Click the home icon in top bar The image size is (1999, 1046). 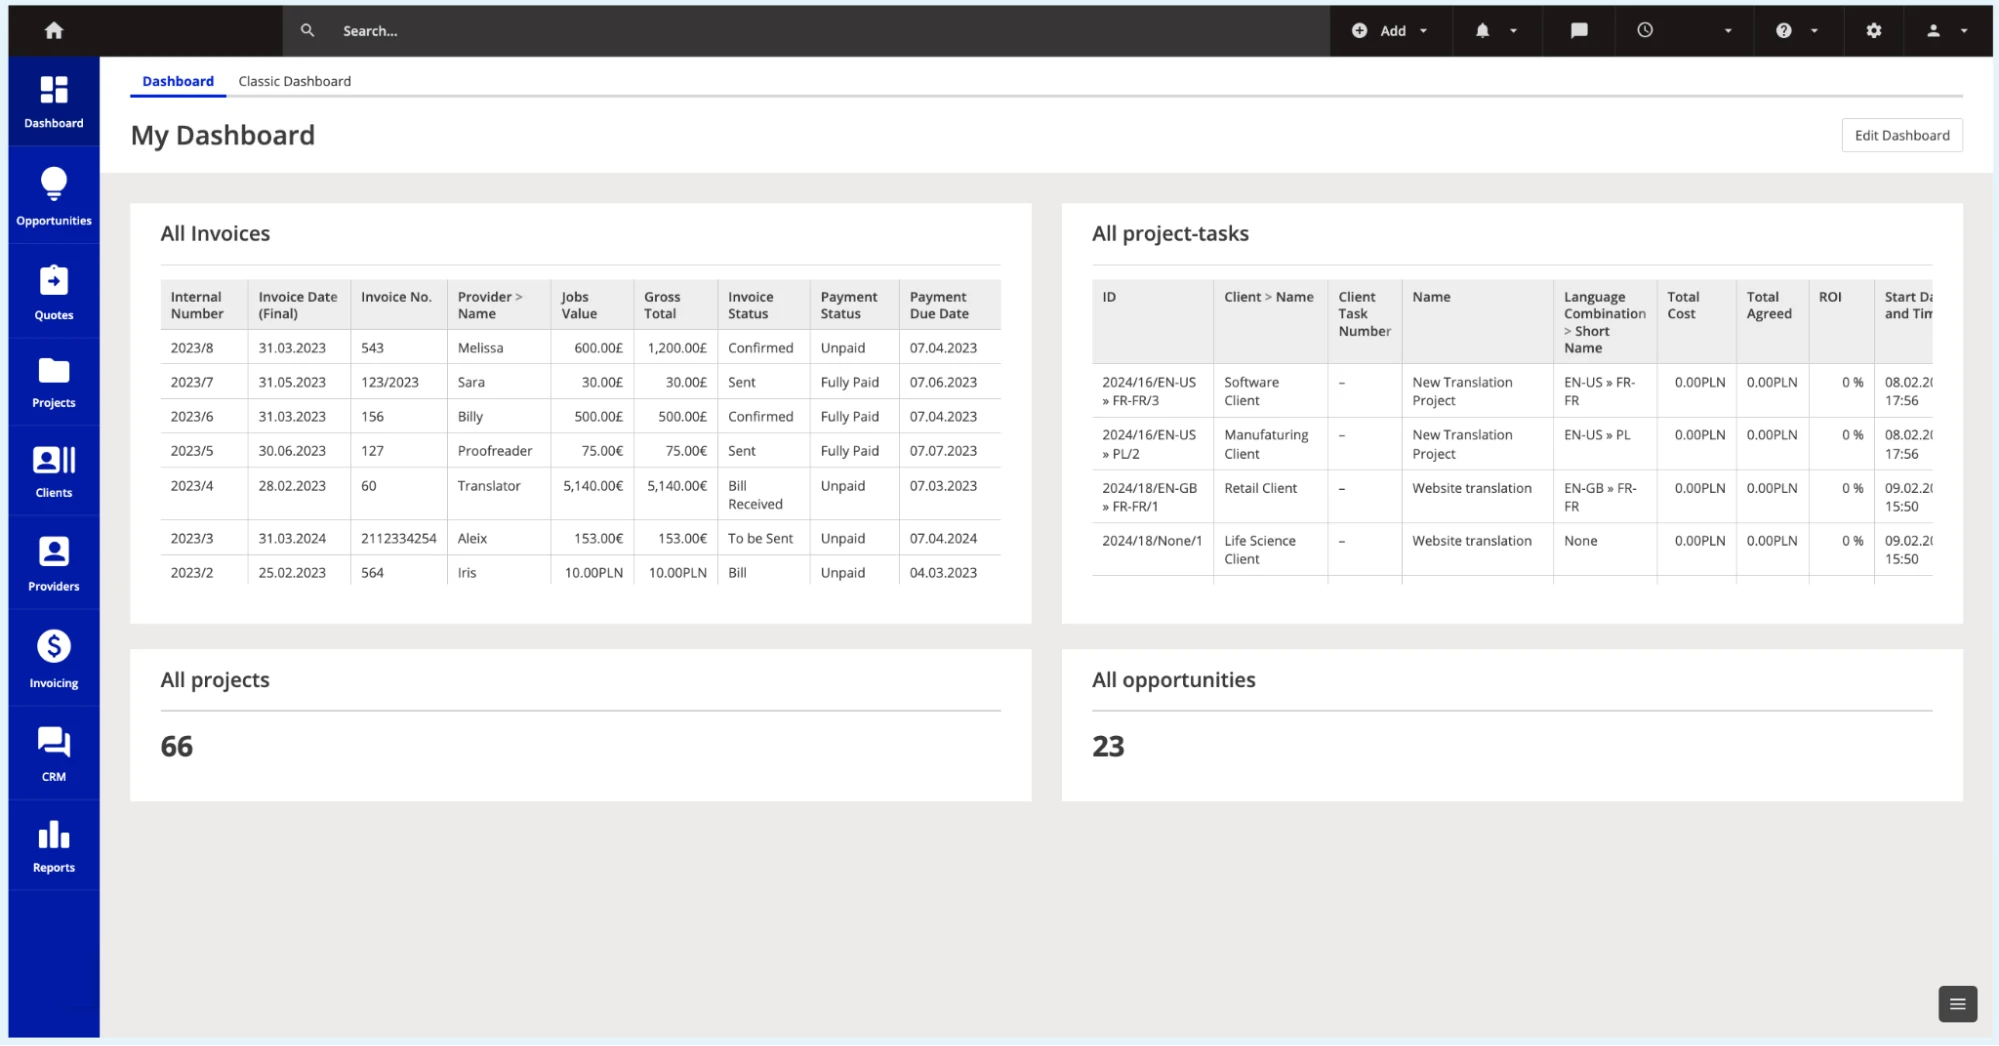(54, 31)
